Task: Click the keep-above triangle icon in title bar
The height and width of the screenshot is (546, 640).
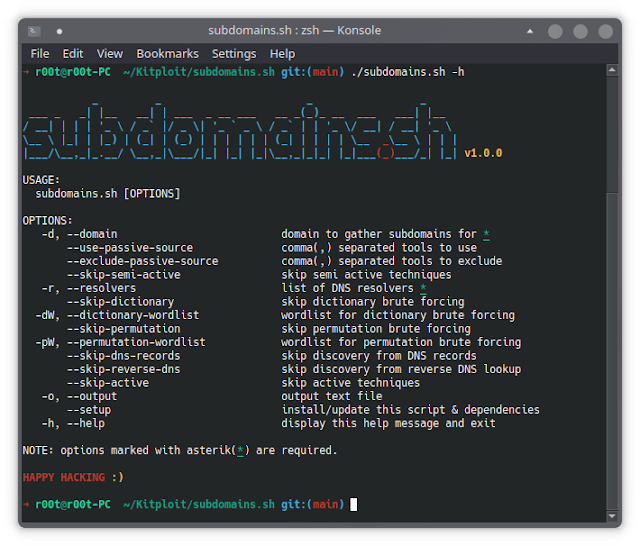Action: (x=530, y=31)
